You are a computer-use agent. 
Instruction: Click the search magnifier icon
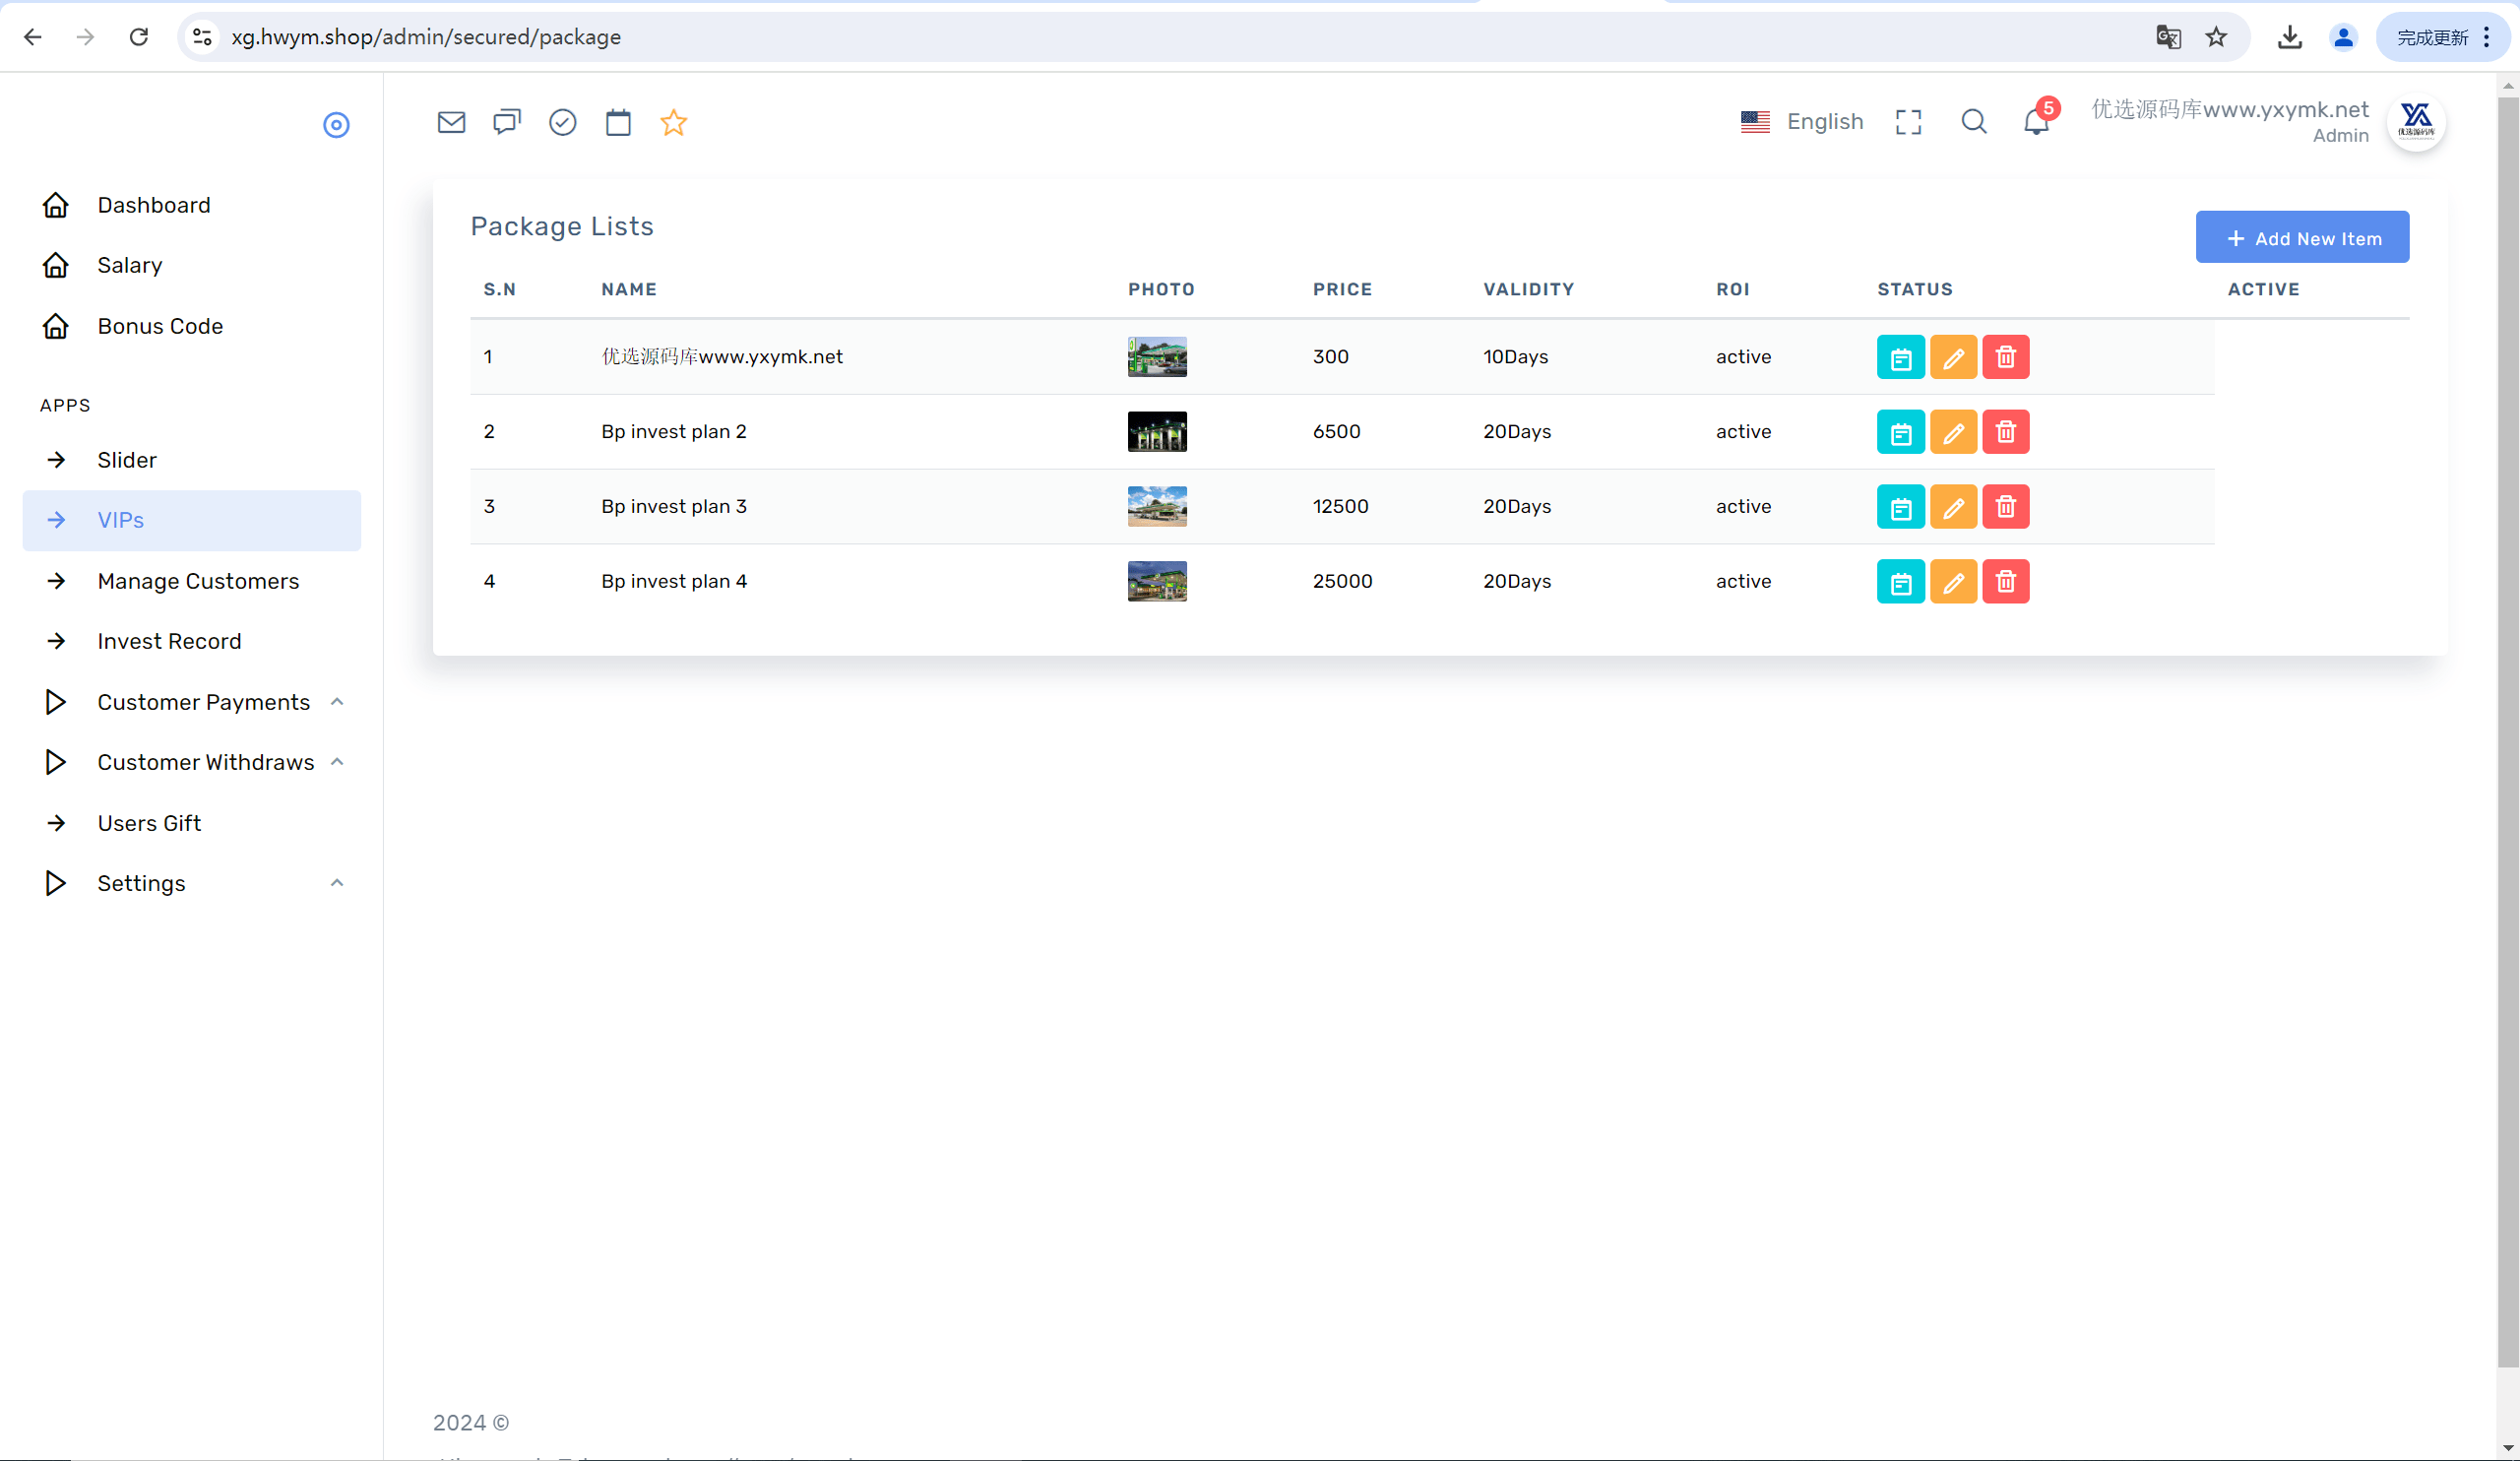pos(1974,122)
